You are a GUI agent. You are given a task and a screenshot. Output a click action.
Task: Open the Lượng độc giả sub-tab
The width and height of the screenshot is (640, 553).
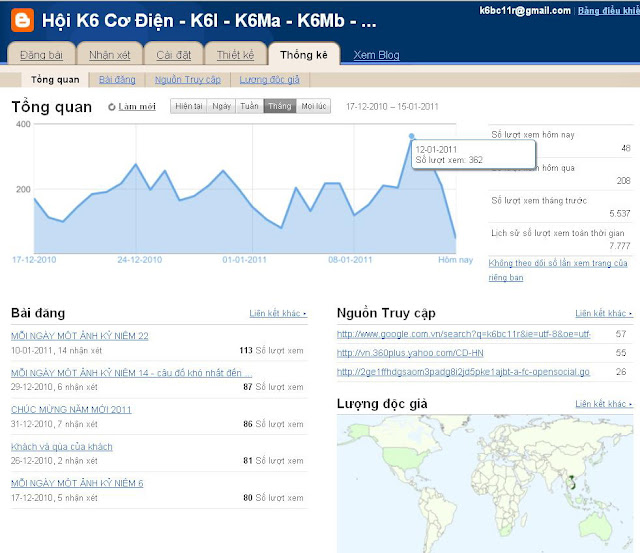(x=269, y=80)
